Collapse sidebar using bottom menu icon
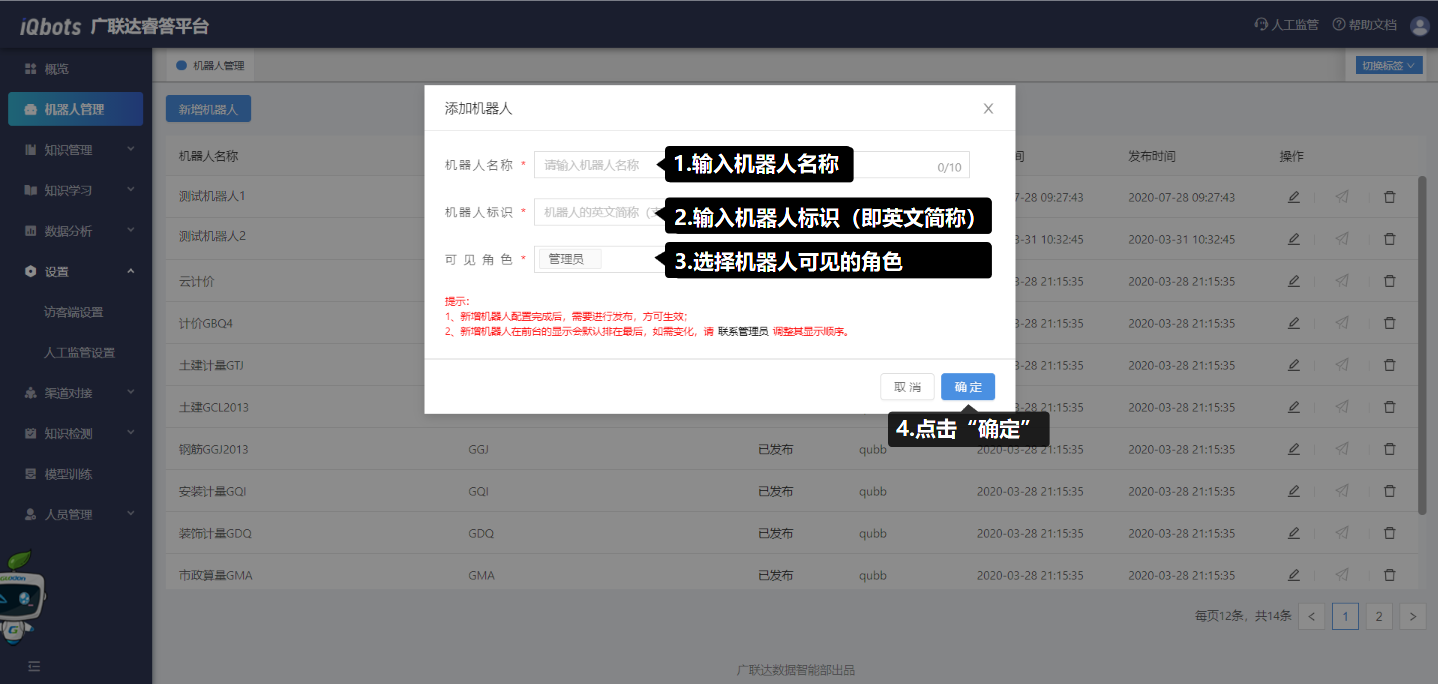The width and height of the screenshot is (1438, 684). pyautogui.click(x=34, y=666)
